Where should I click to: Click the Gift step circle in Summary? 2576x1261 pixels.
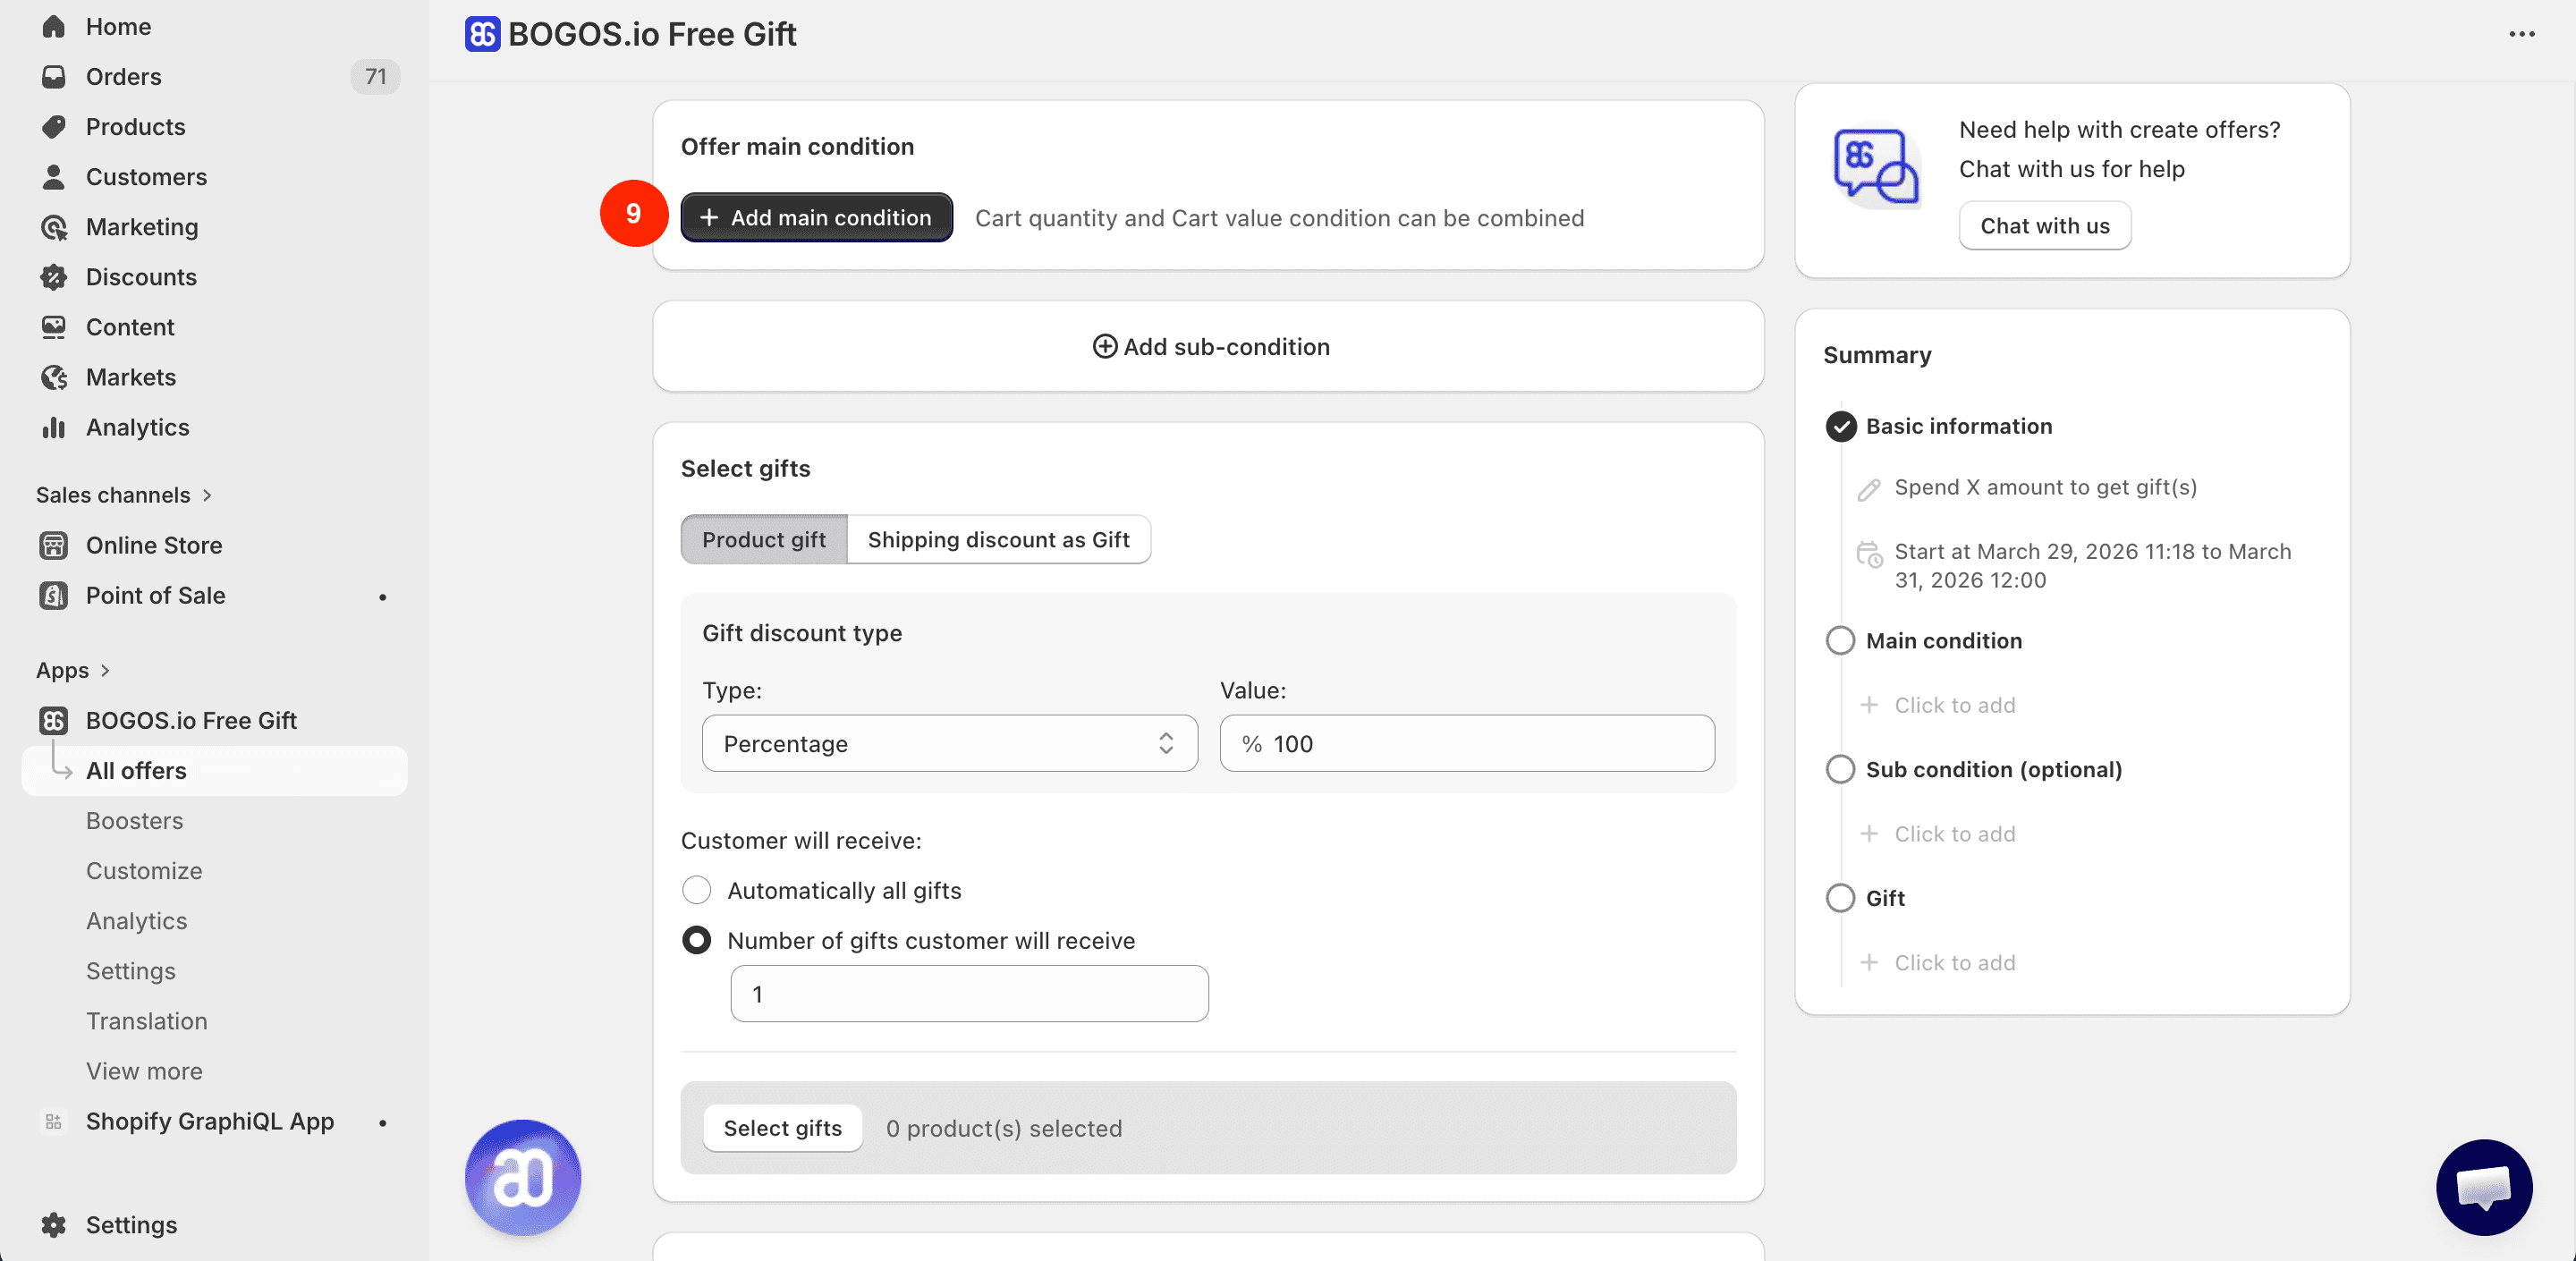[x=1840, y=898]
